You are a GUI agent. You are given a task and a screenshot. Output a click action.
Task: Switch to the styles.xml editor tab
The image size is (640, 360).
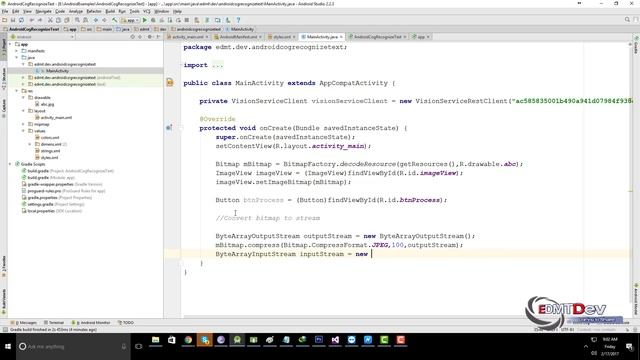point(282,37)
